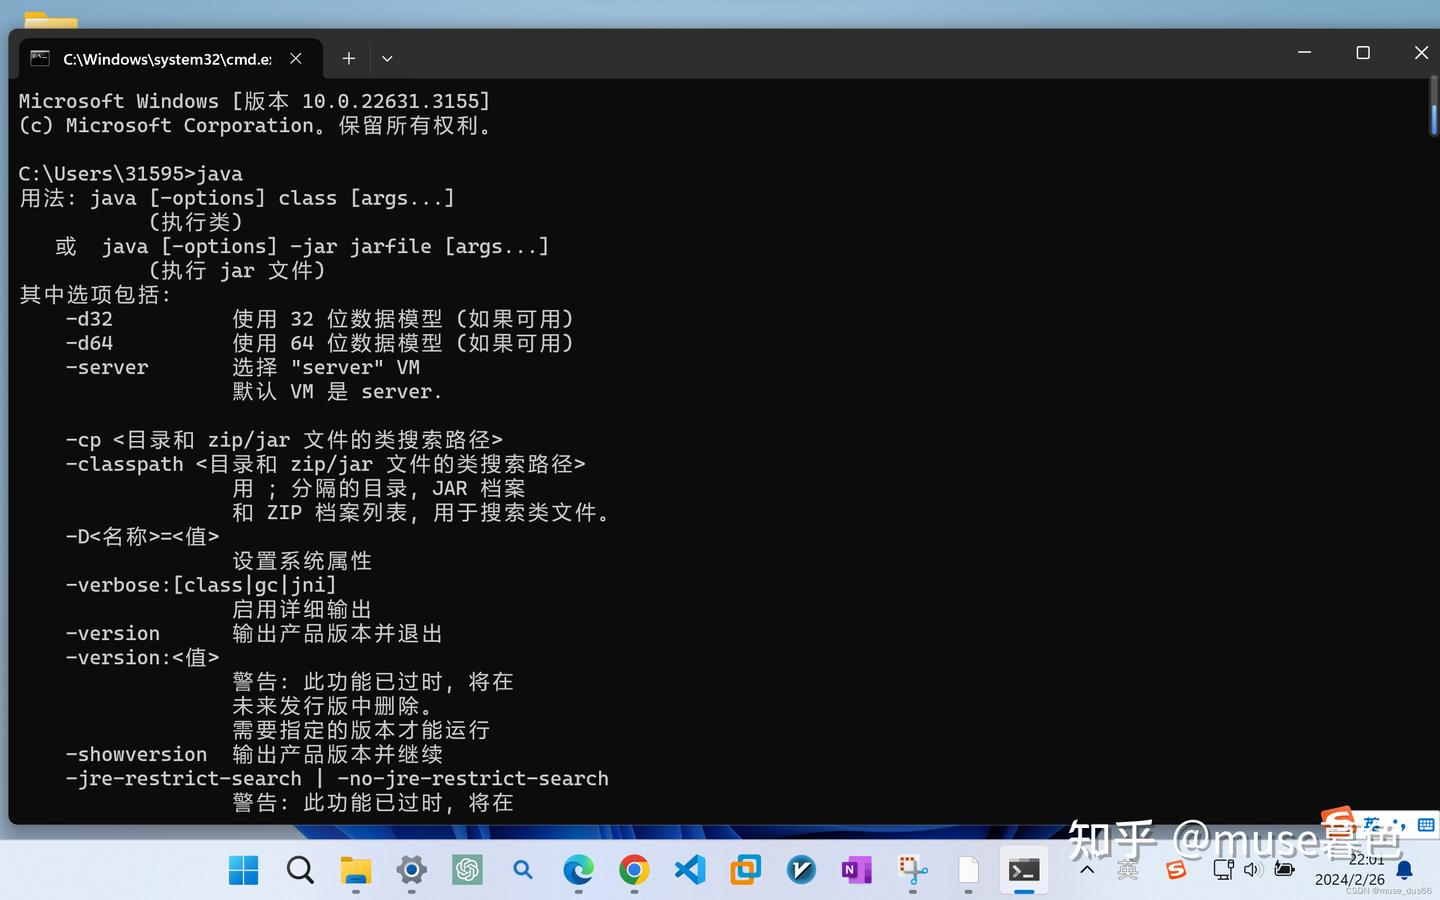This screenshot has height=900, width=1440.
Task: Open Windows Settings from the taskbar
Action: coord(411,870)
